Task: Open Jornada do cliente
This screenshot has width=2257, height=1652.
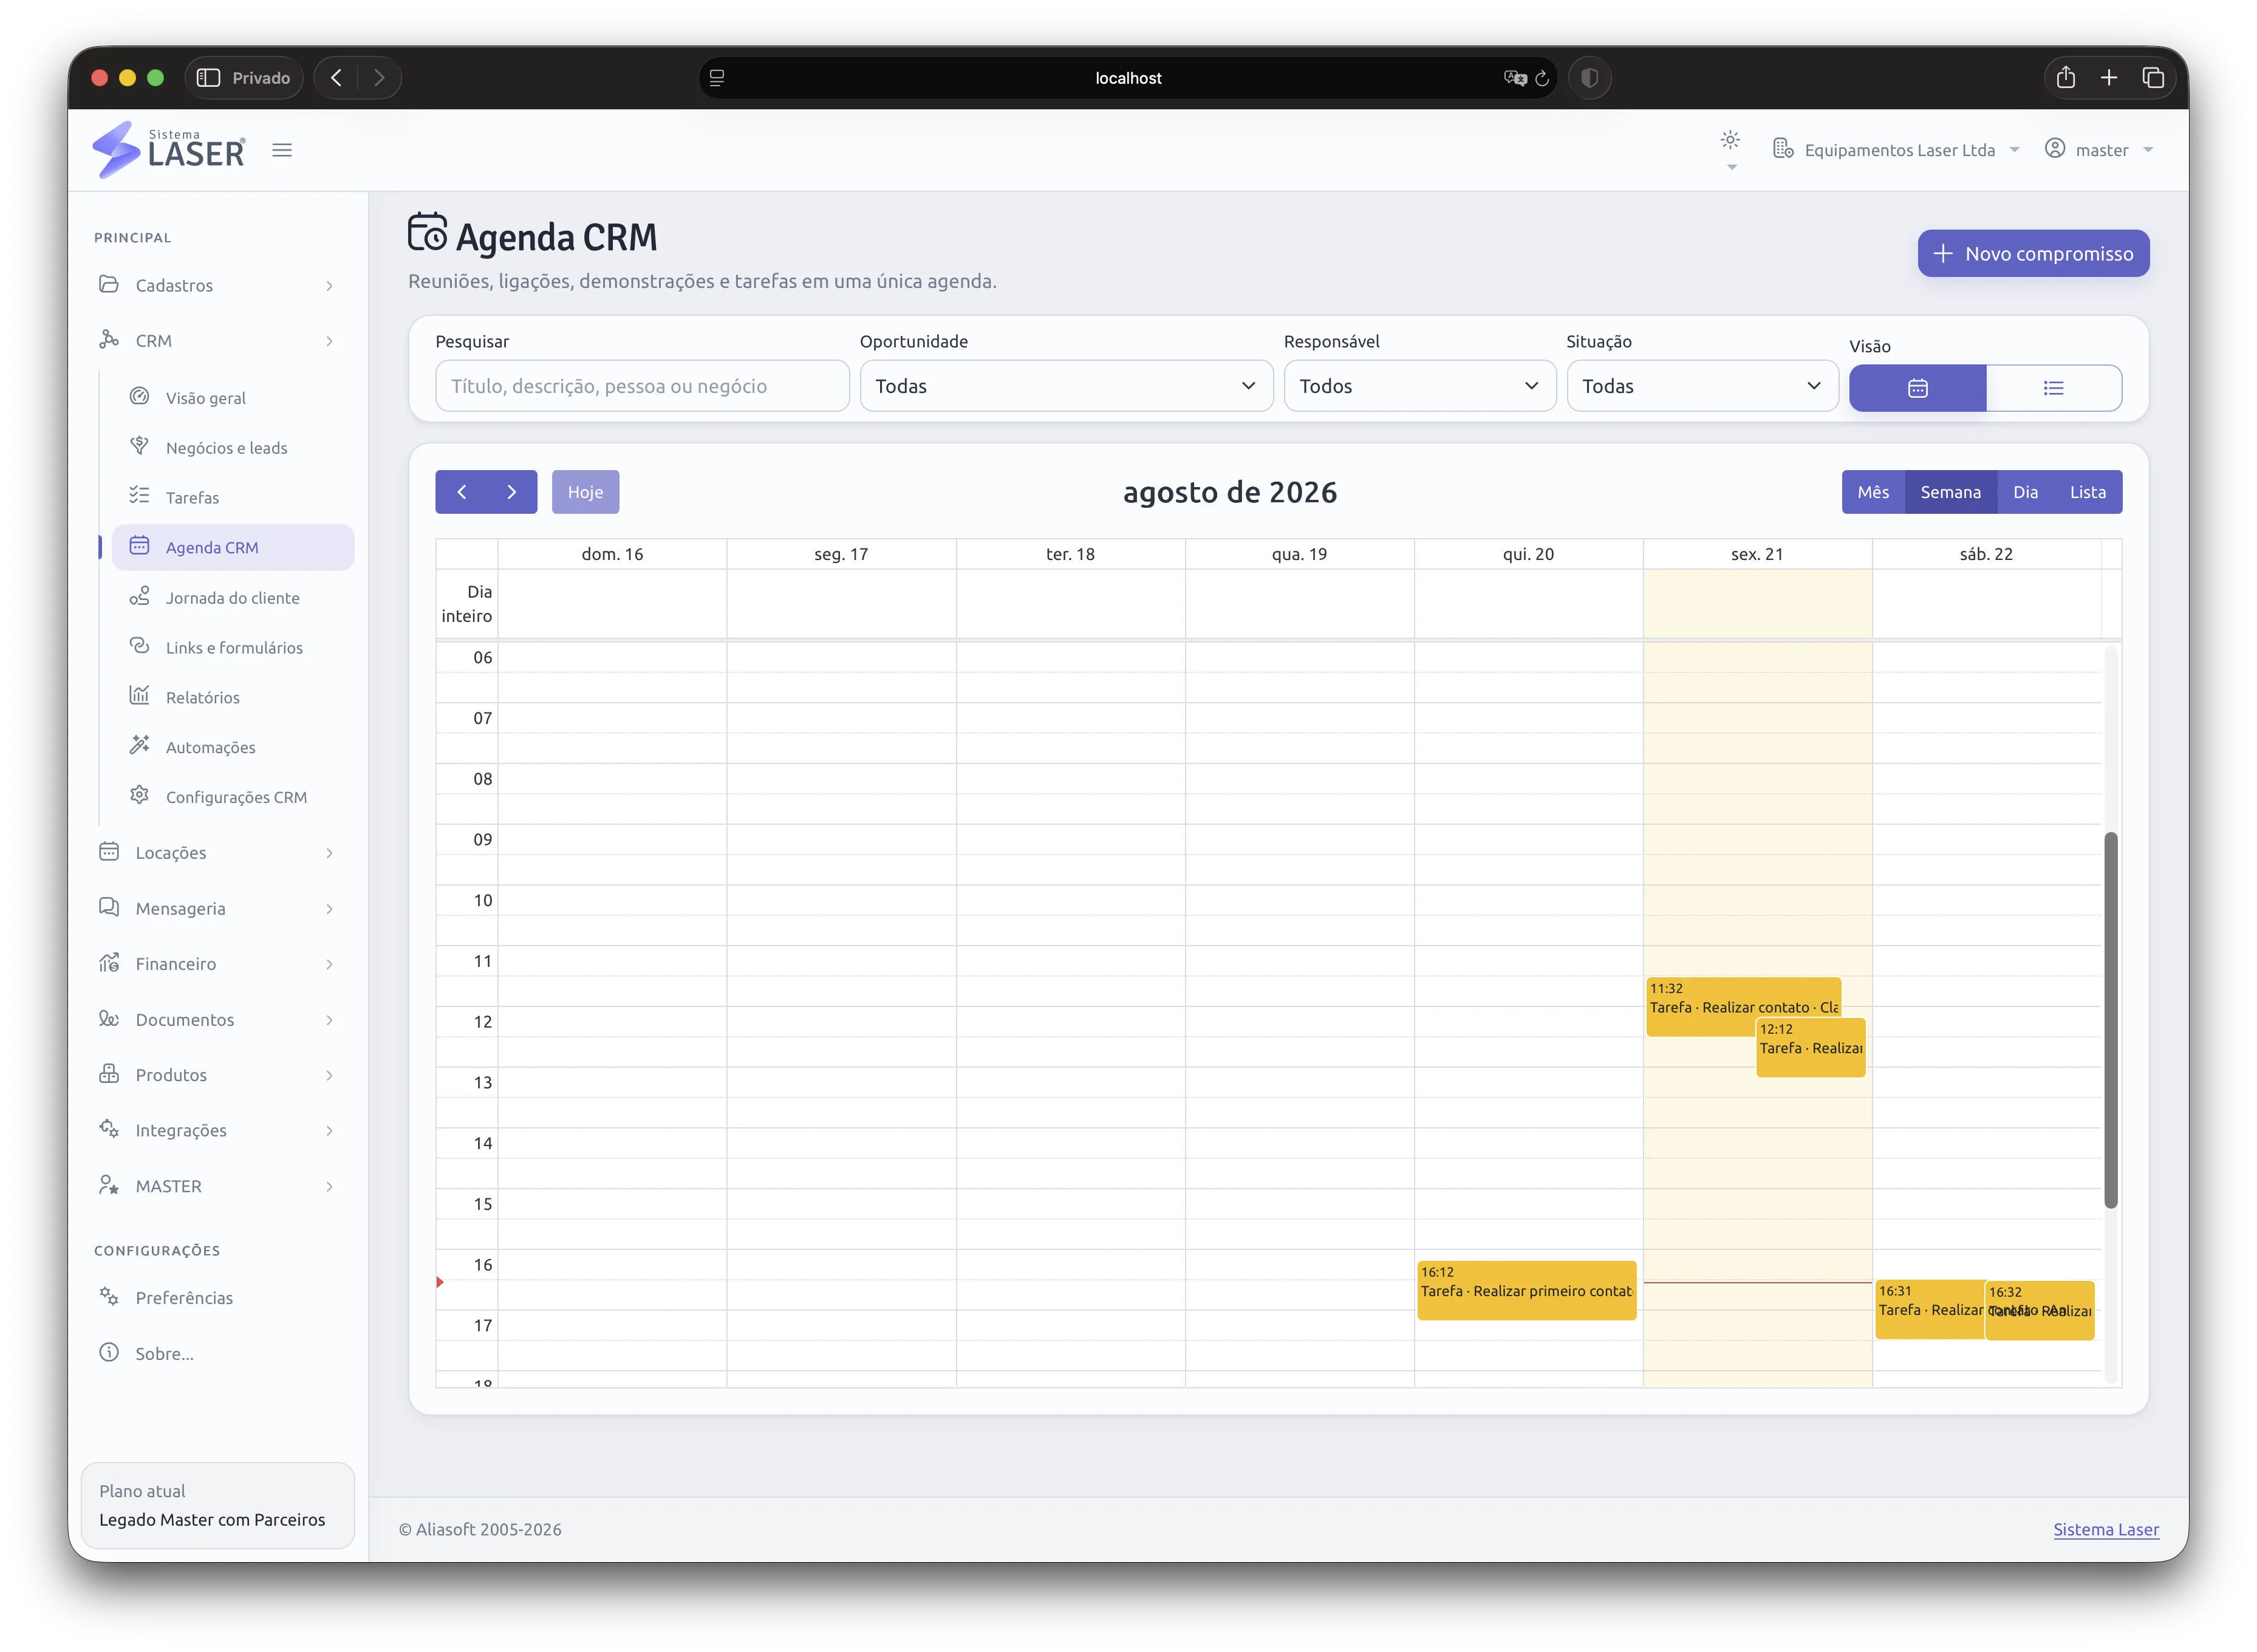Action: 232,598
